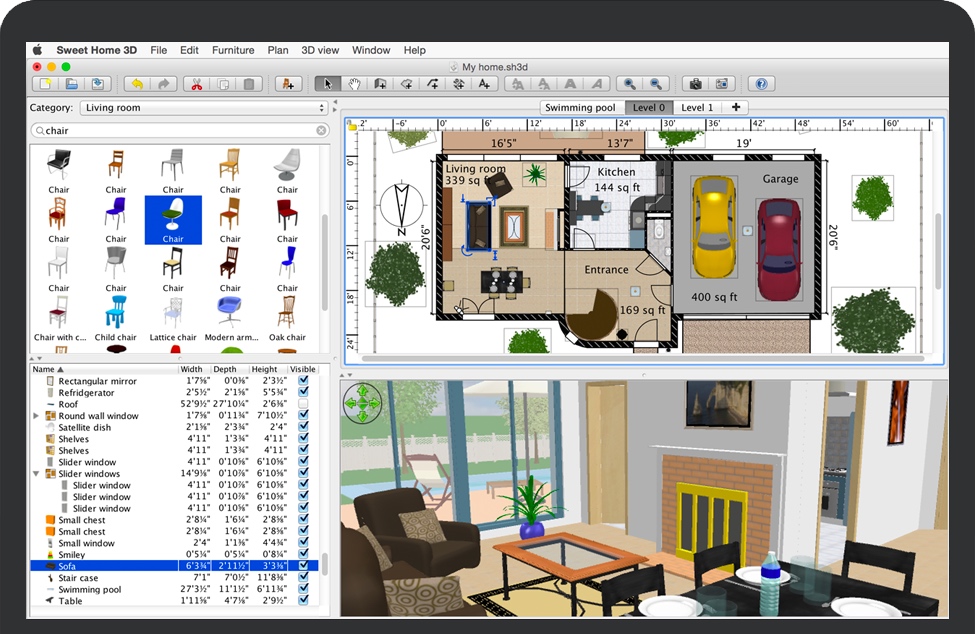Click the Cut scissors toolbar icon
975x634 pixels.
(x=196, y=84)
